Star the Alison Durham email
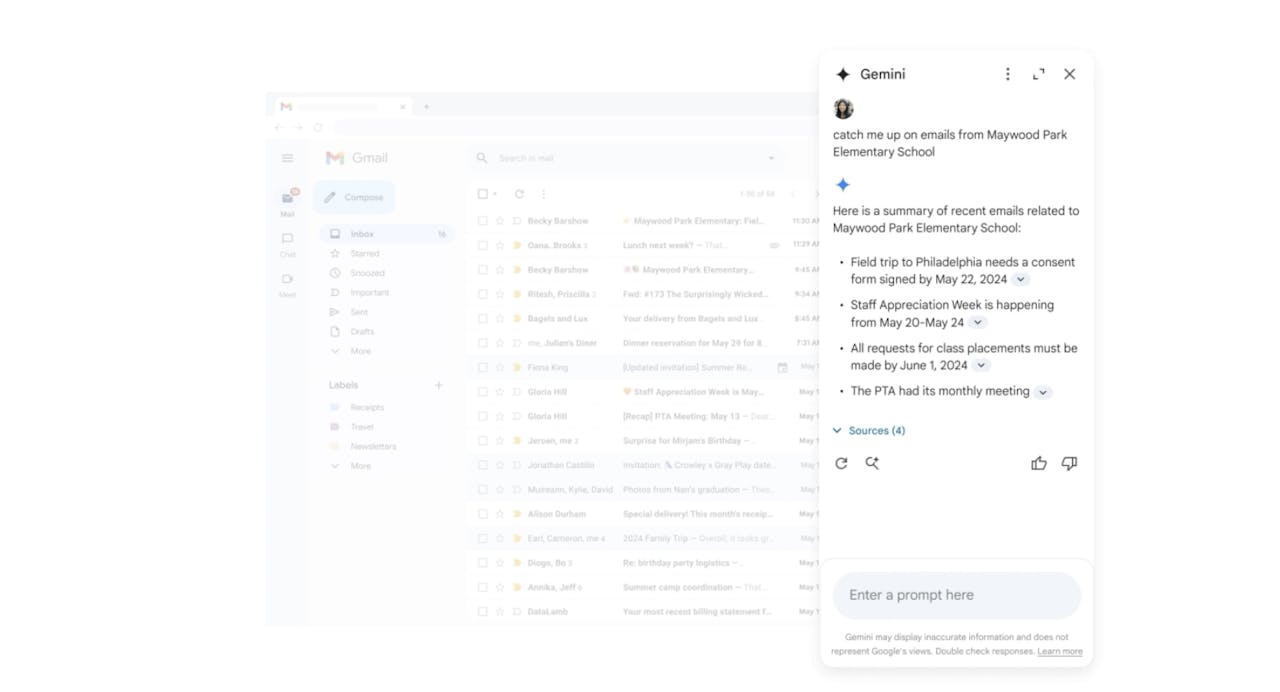1280x692 pixels. (500, 514)
